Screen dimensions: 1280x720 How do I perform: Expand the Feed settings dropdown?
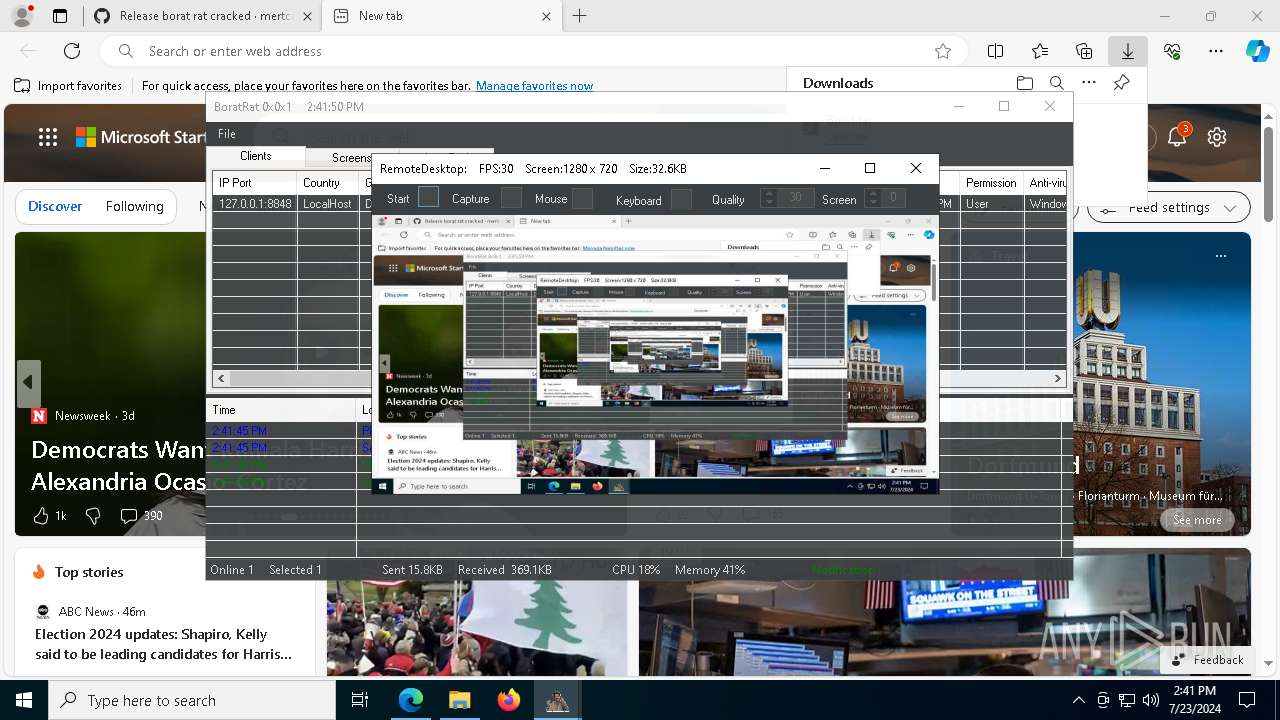pyautogui.click(x=1170, y=208)
